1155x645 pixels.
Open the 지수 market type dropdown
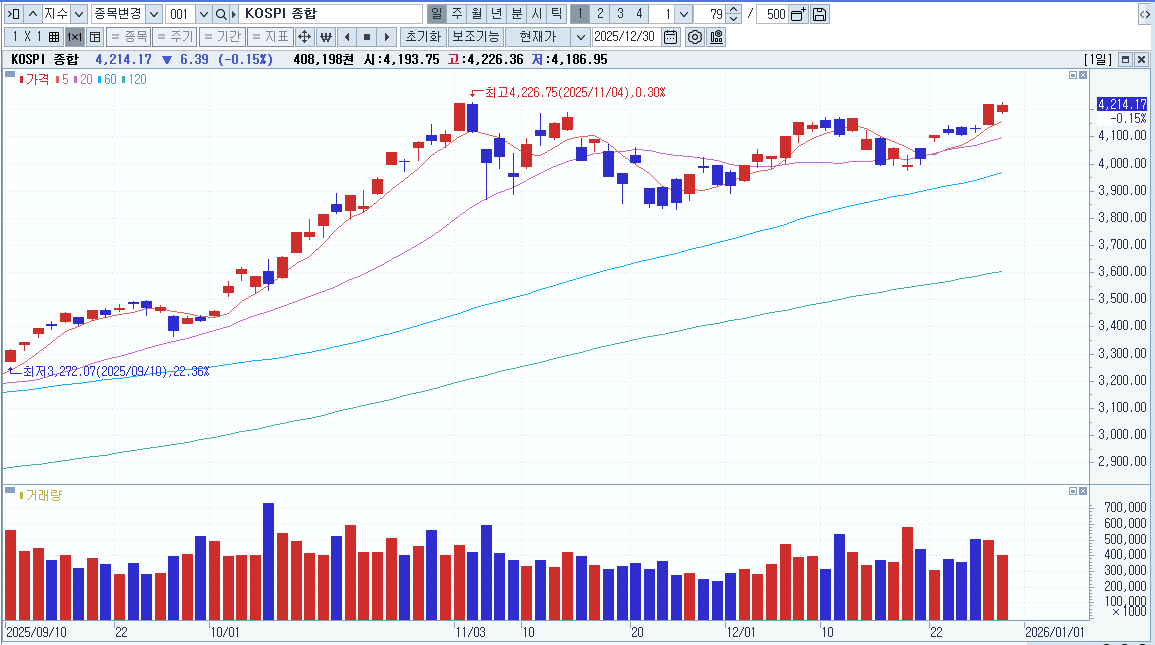(79, 14)
